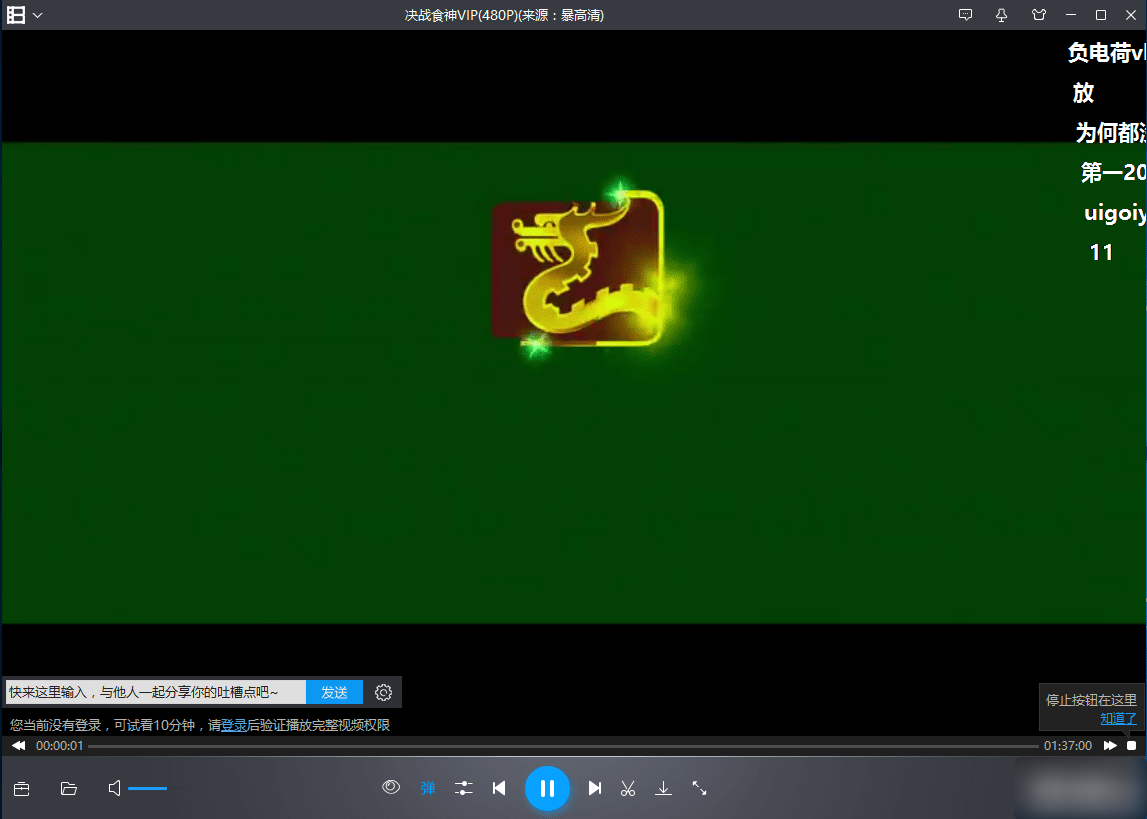Screen dimensions: 1147x819
Task: Open the toolbox icon at bottom left
Action: pos(22,788)
